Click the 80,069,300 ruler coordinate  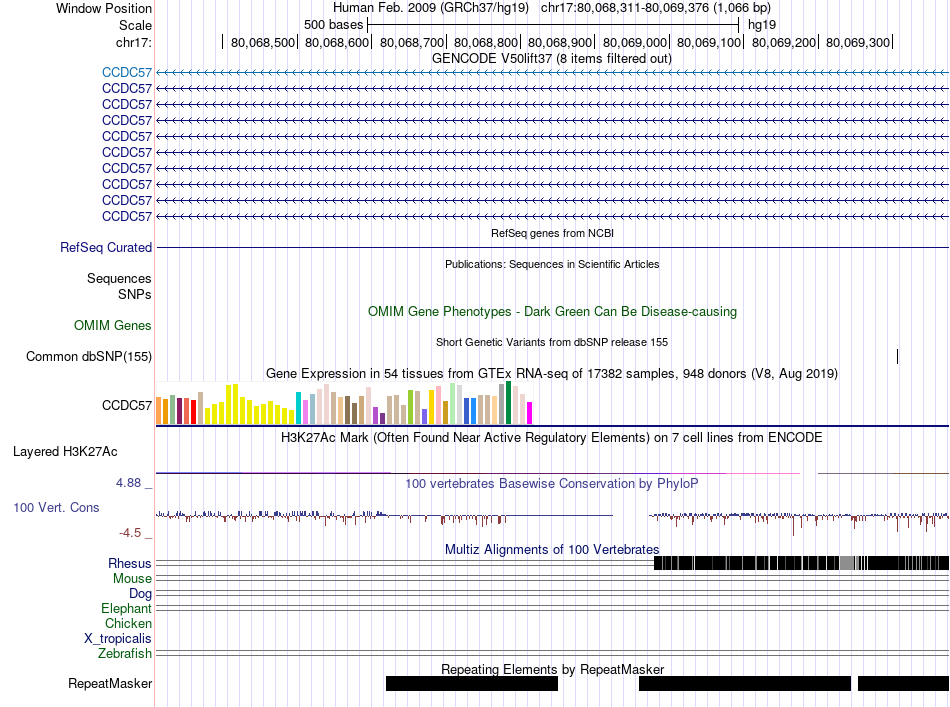pyautogui.click(x=858, y=42)
